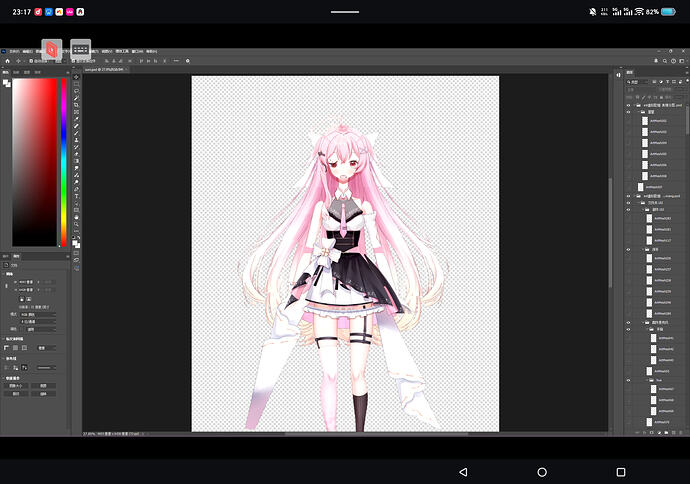This screenshot has height=484, width=690.
Task: Click the Layers panel text layer filter
Action: pyautogui.click(x=668, y=82)
